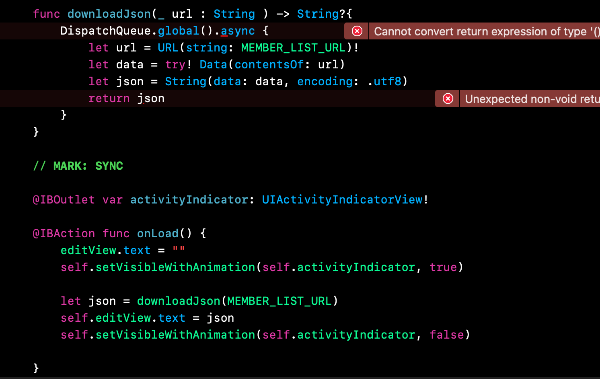This screenshot has height=379, width=600.
Task: Click the downloadJson call in onLoad
Action: point(179,301)
